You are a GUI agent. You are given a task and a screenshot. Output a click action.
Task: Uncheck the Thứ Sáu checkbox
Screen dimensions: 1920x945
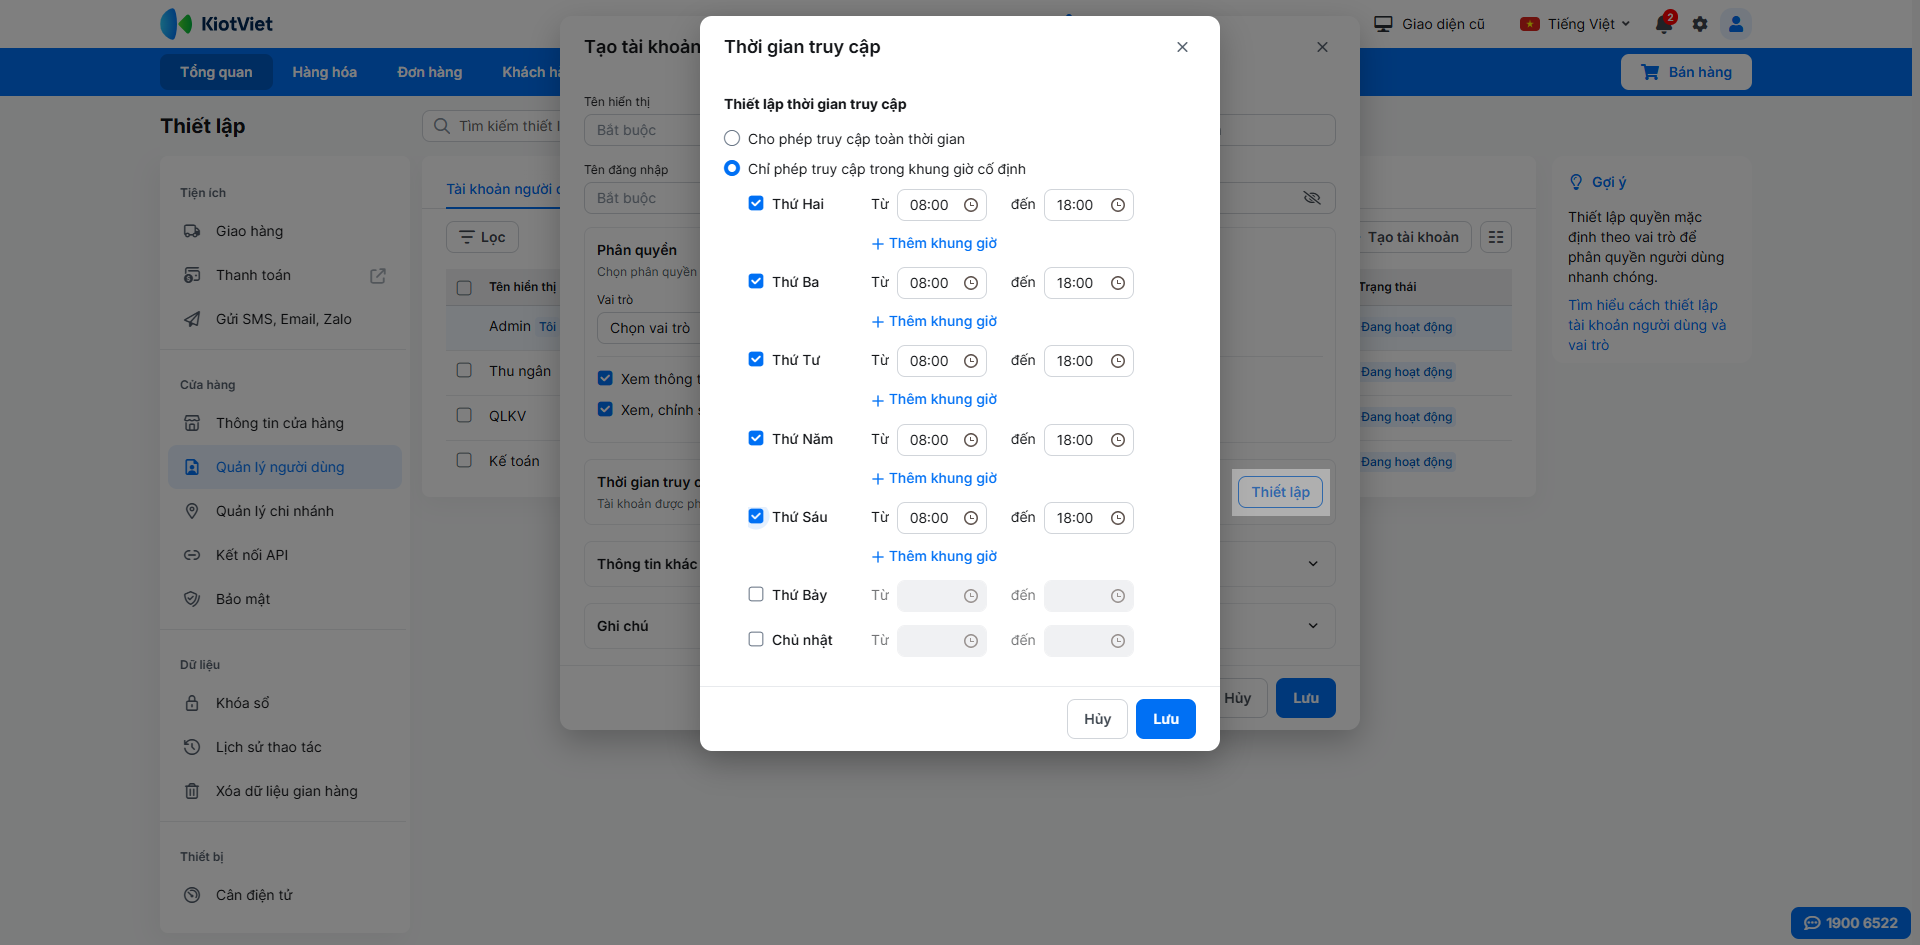(x=756, y=517)
